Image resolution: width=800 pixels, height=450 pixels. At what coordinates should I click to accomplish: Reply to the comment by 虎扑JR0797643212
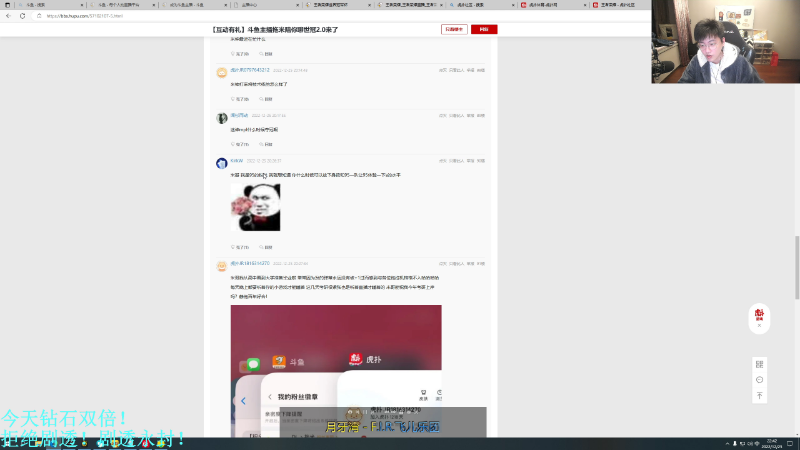click(266, 99)
